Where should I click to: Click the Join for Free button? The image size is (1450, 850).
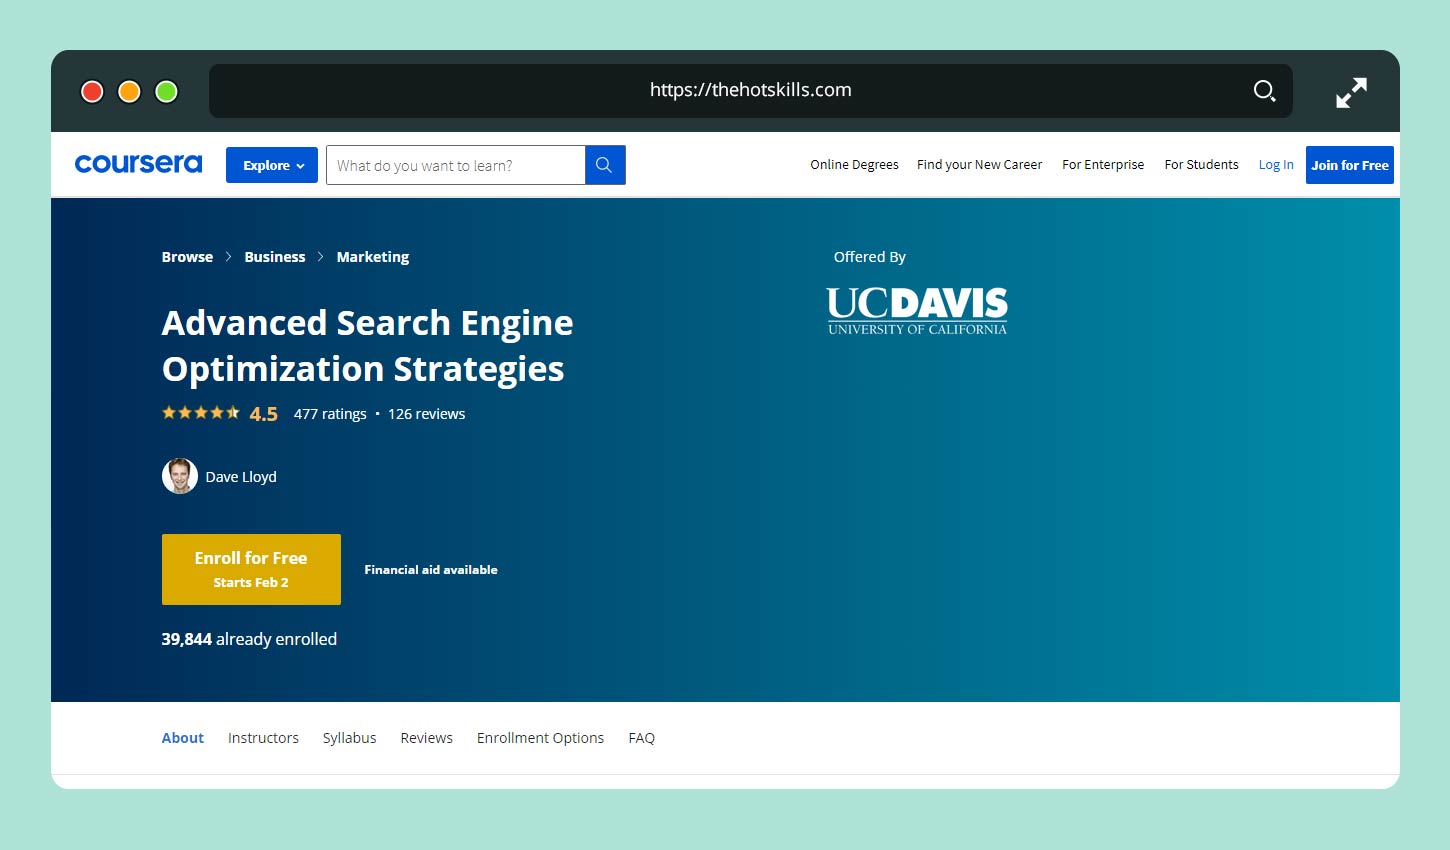[1349, 165]
